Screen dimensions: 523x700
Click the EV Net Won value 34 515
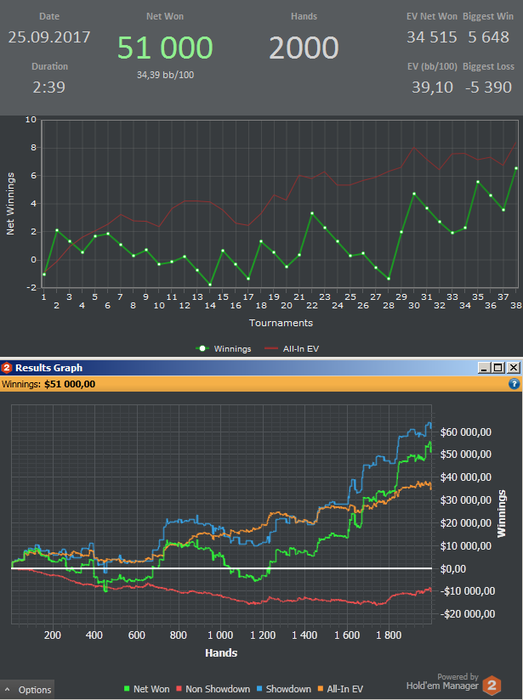tap(432, 37)
